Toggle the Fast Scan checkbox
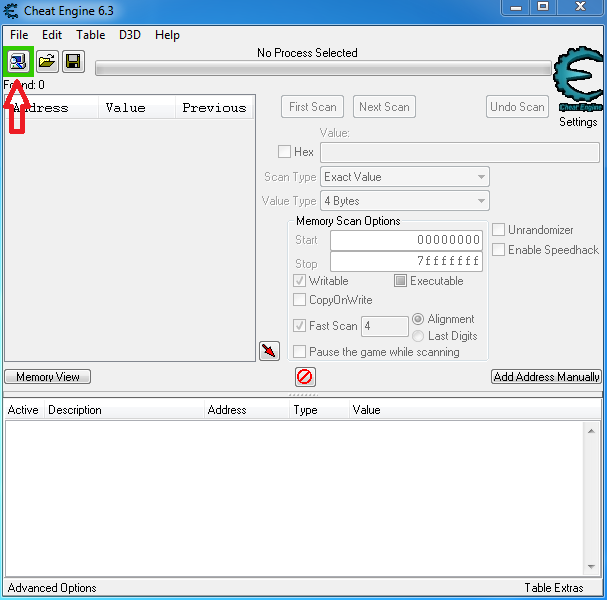The height and width of the screenshot is (600, 607). [299, 326]
